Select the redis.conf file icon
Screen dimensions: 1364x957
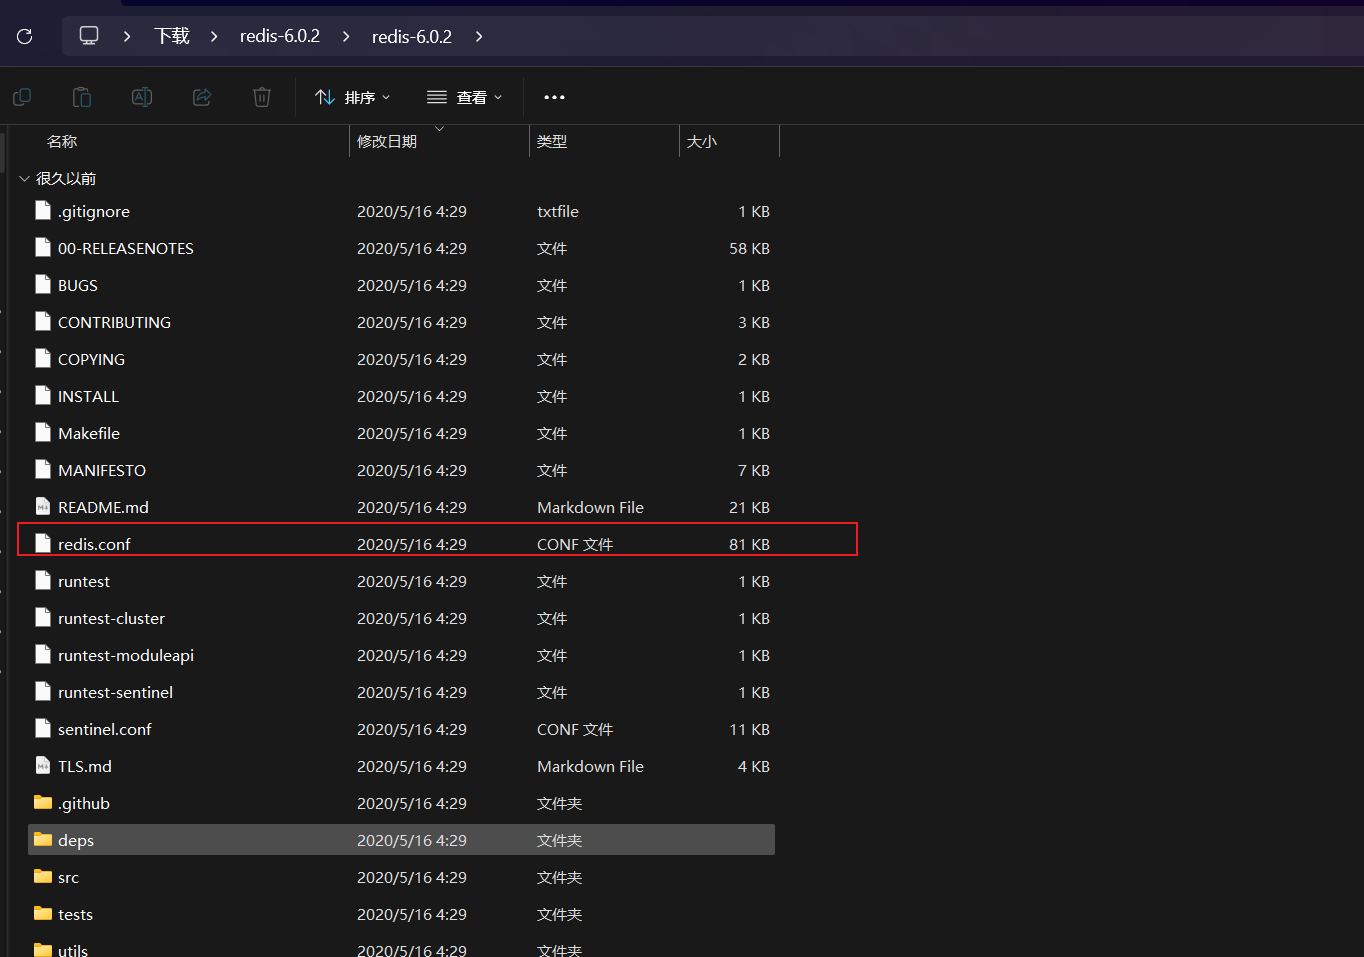[x=43, y=543]
